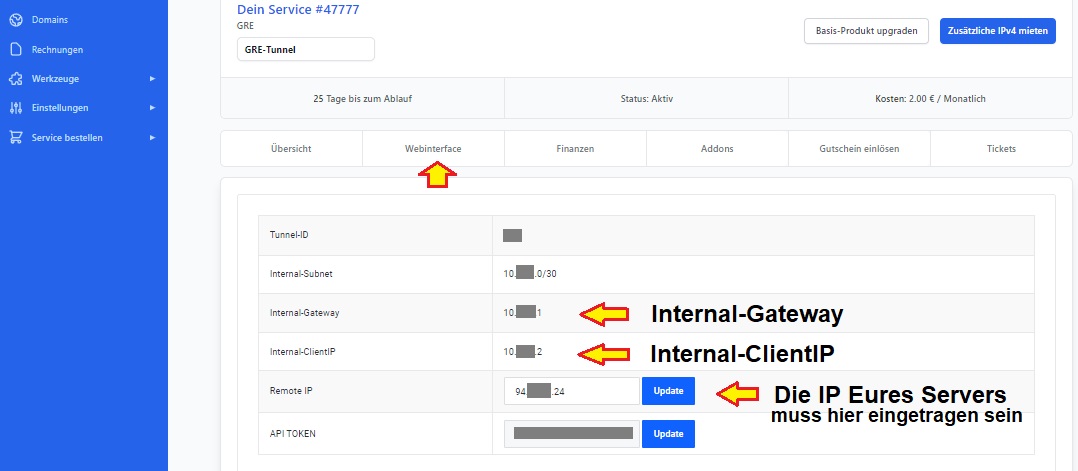Select the Addons tab
1078x471 pixels.
click(717, 149)
